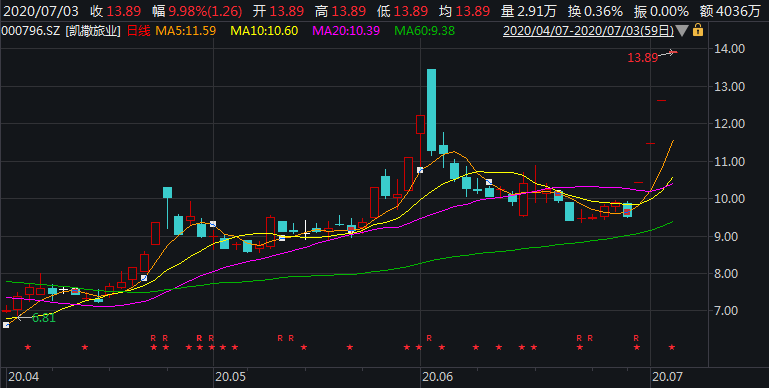Click the 6.81 low price annotation

[x=44, y=318]
